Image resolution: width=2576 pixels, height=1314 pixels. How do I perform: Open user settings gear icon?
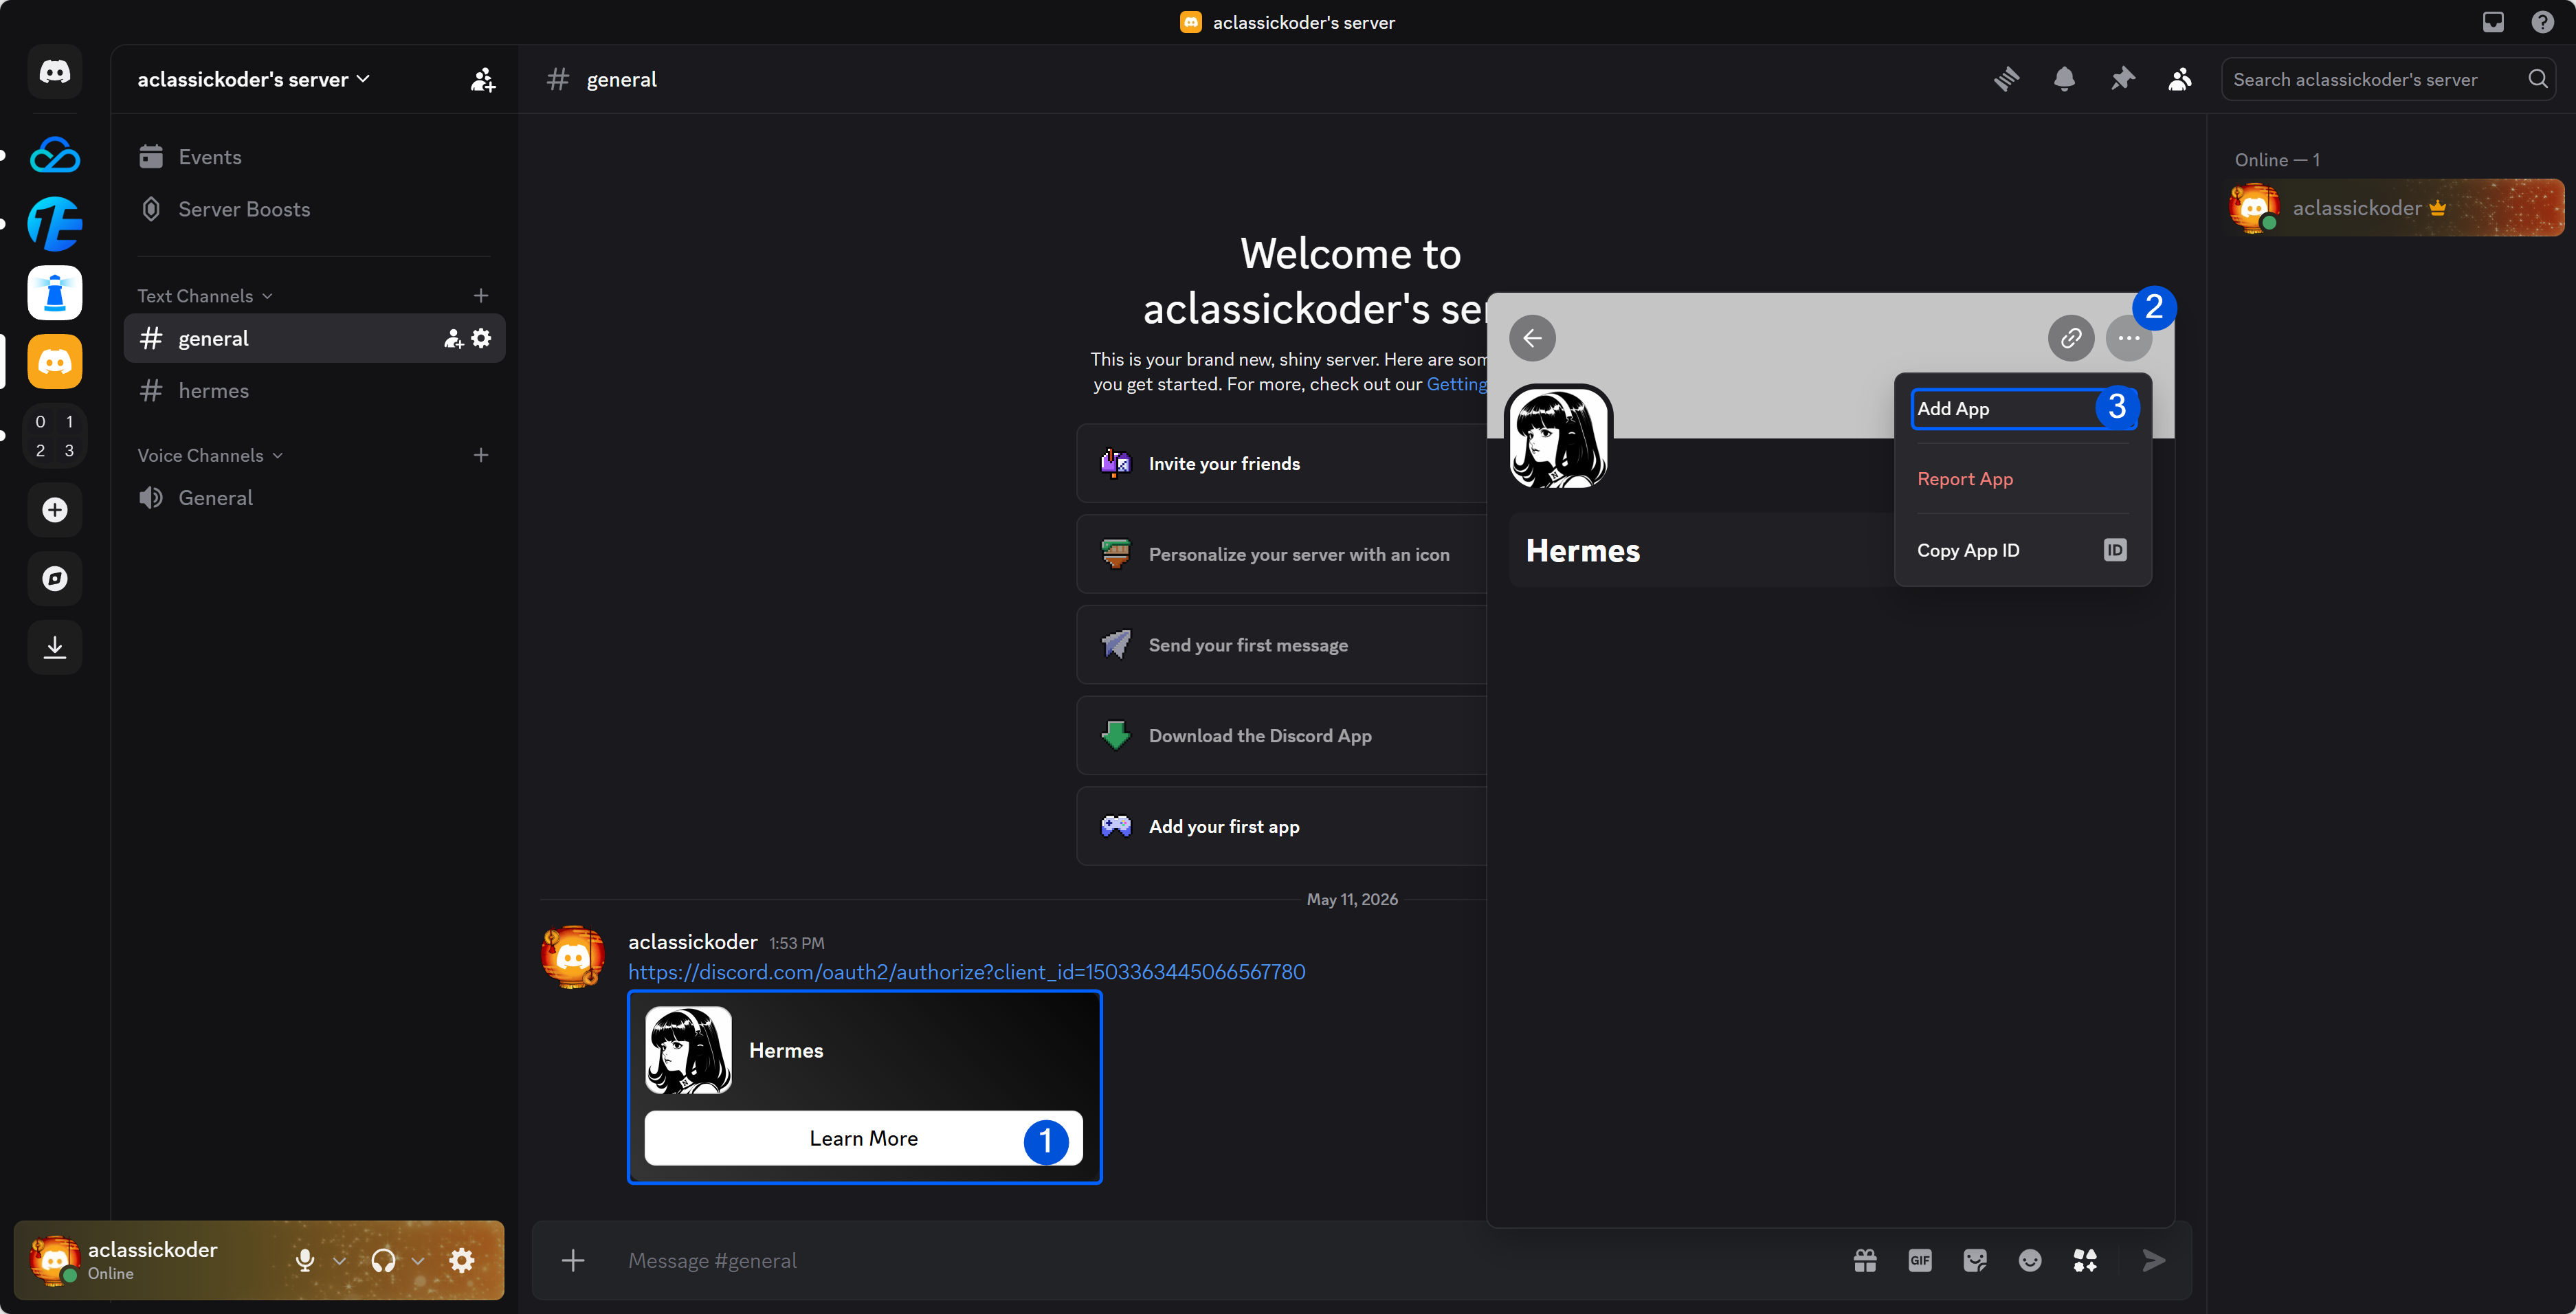(x=462, y=1260)
